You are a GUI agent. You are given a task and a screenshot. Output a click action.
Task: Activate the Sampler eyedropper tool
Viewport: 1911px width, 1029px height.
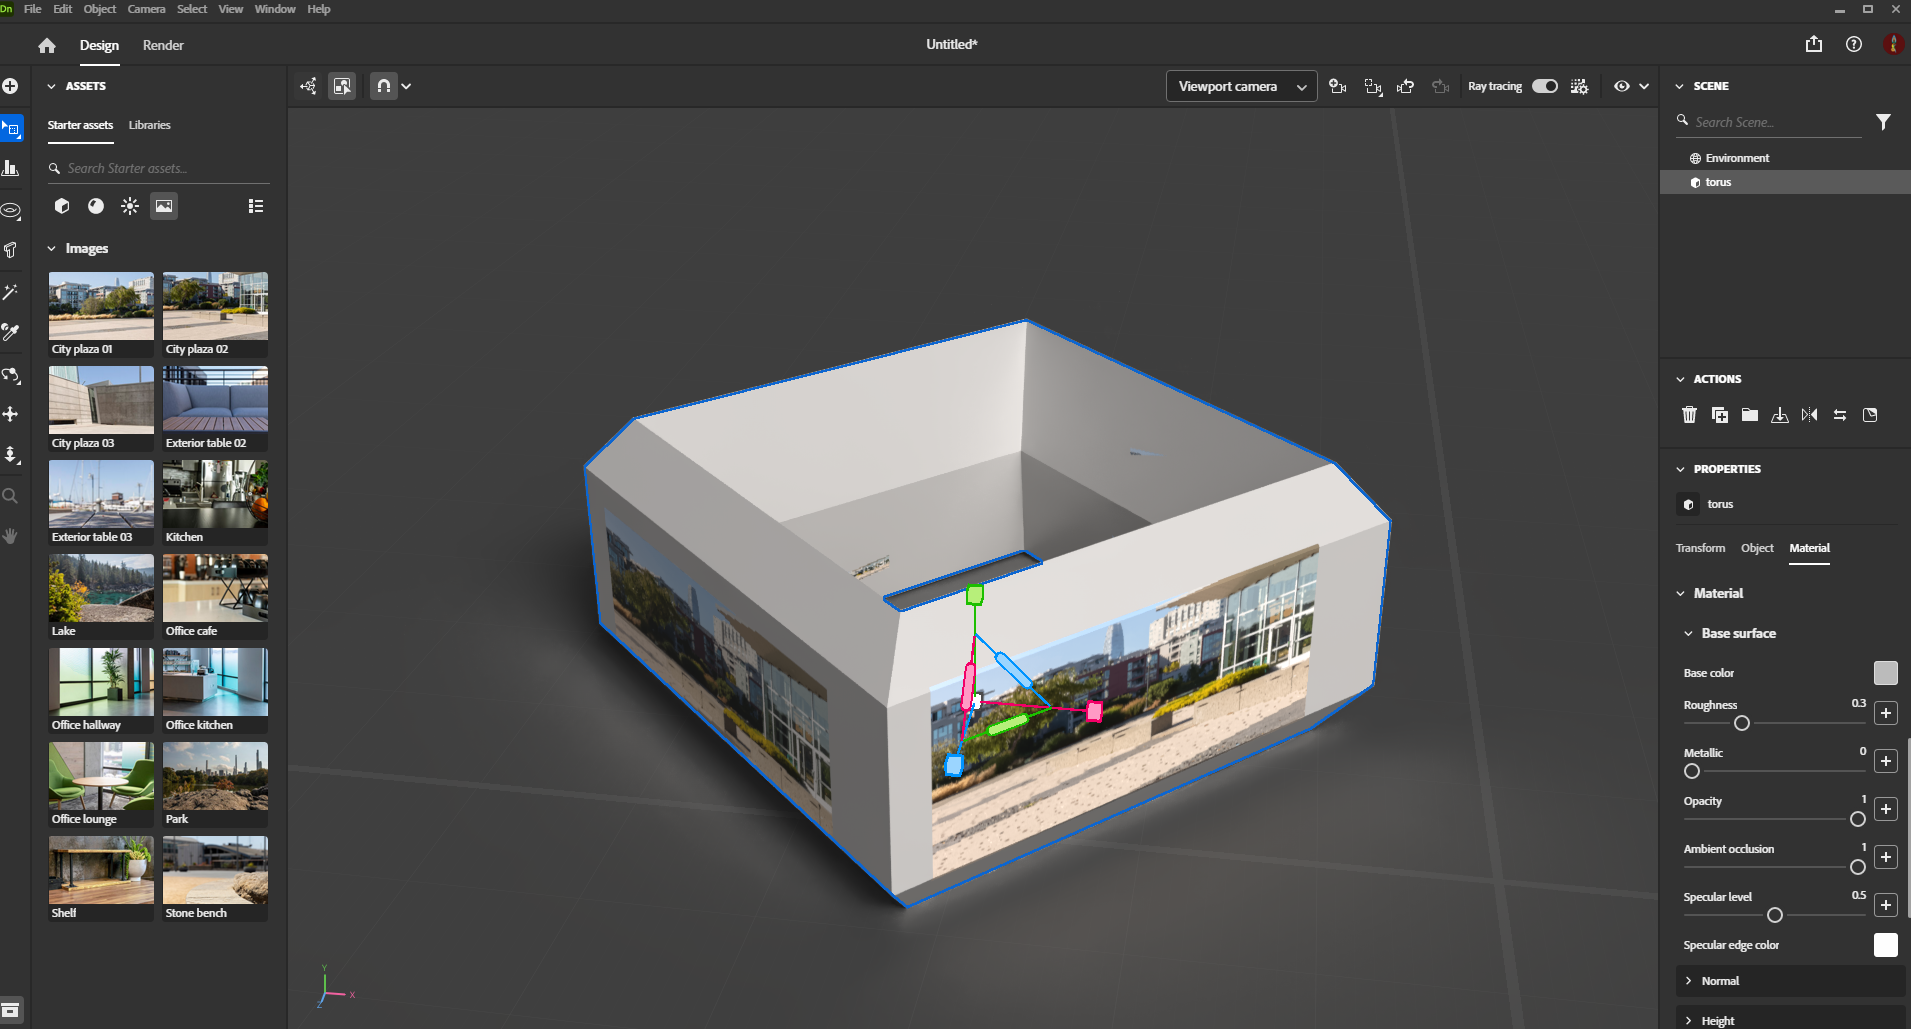click(x=11, y=331)
